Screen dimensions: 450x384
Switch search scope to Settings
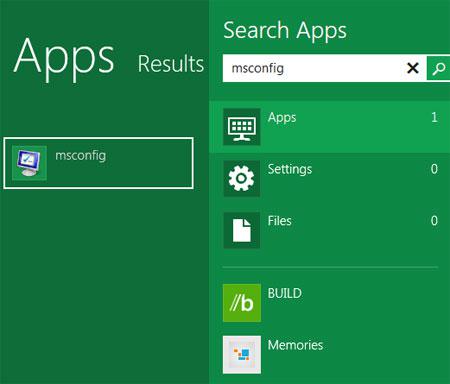[290, 169]
